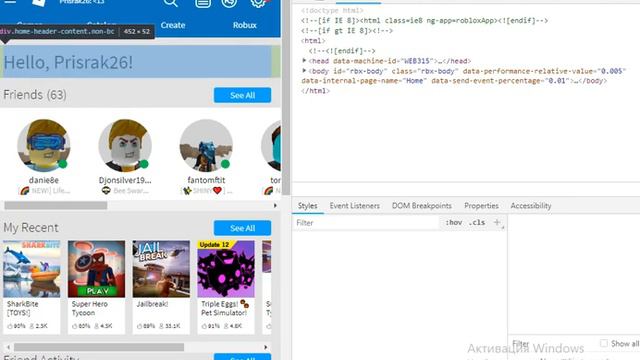Expand the head element in DOM tree
This screenshot has width=640, height=360.
(304, 60)
